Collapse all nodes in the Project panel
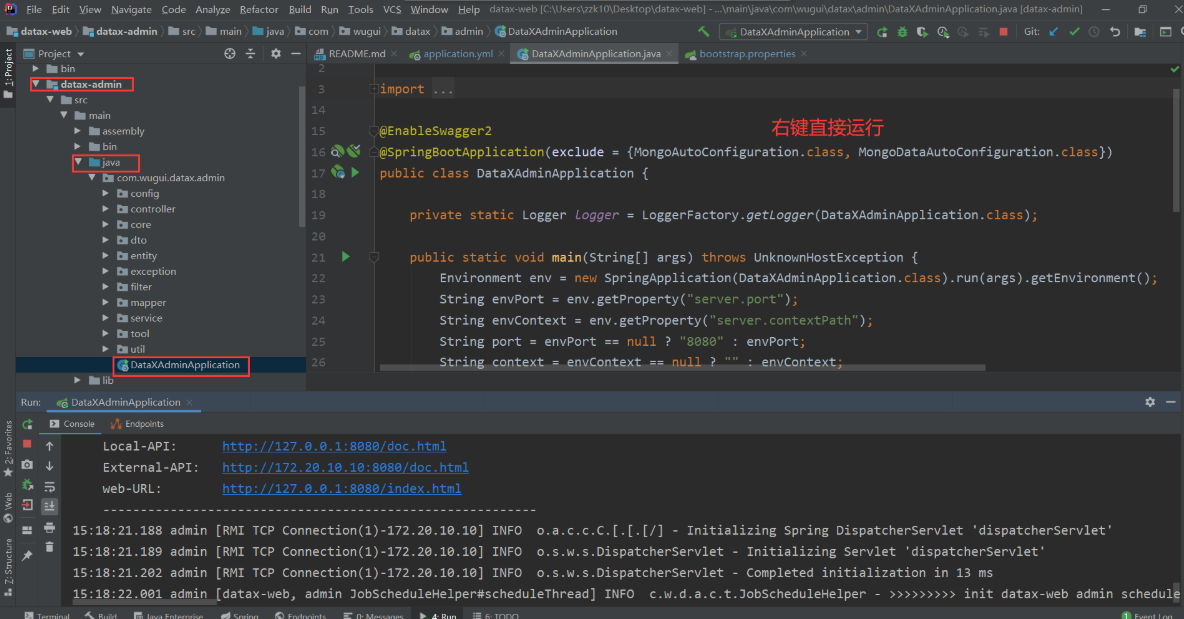 [250, 53]
